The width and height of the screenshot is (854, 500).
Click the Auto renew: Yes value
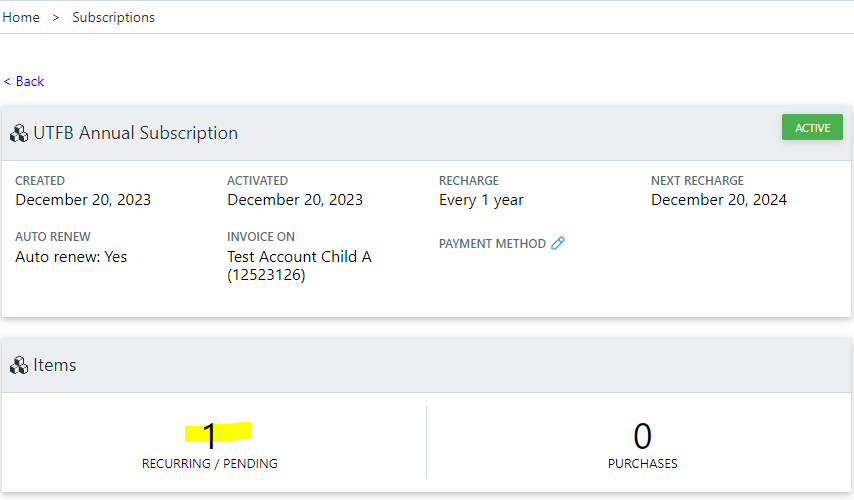coord(71,257)
